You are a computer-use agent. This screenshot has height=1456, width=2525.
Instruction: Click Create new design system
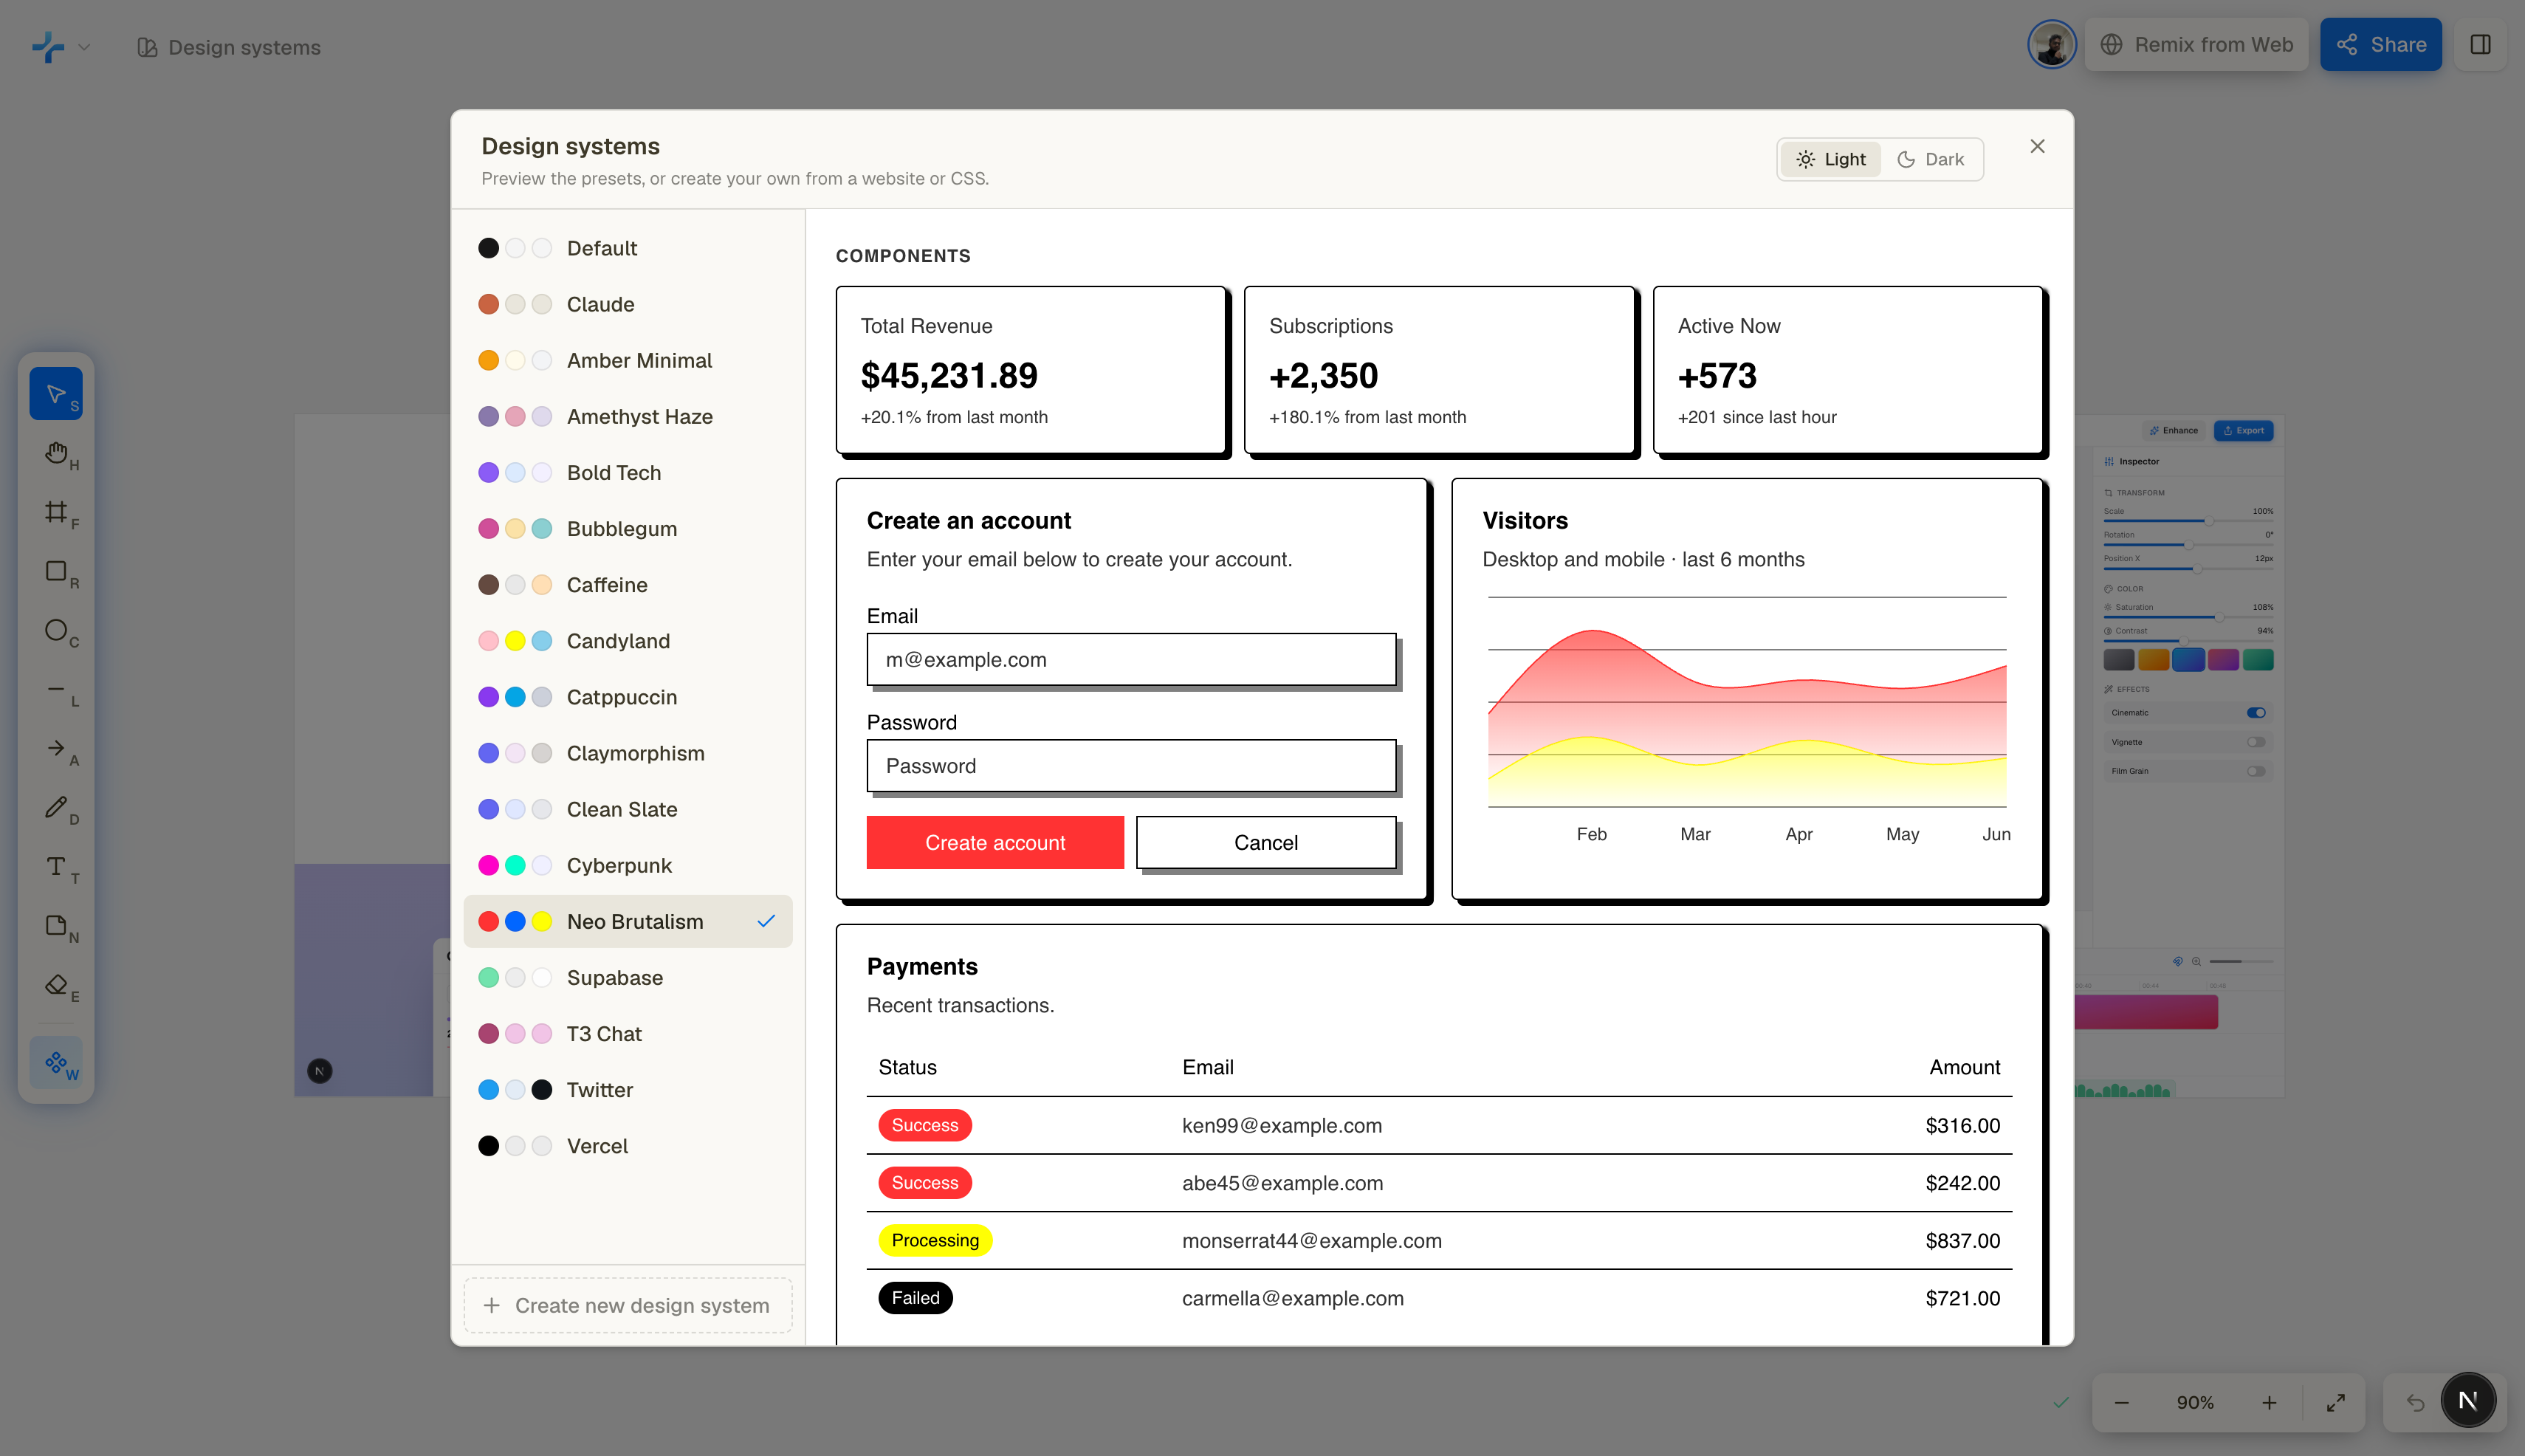click(628, 1305)
